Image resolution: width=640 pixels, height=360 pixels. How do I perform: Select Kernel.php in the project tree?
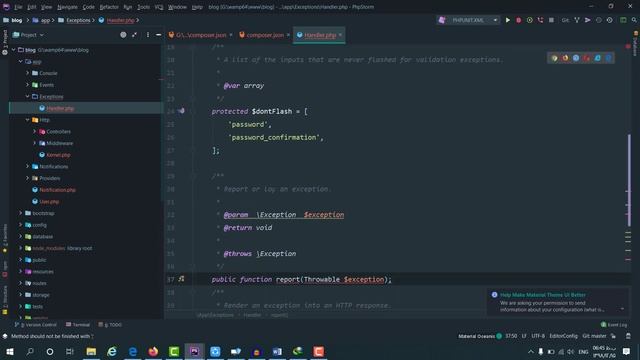58,155
